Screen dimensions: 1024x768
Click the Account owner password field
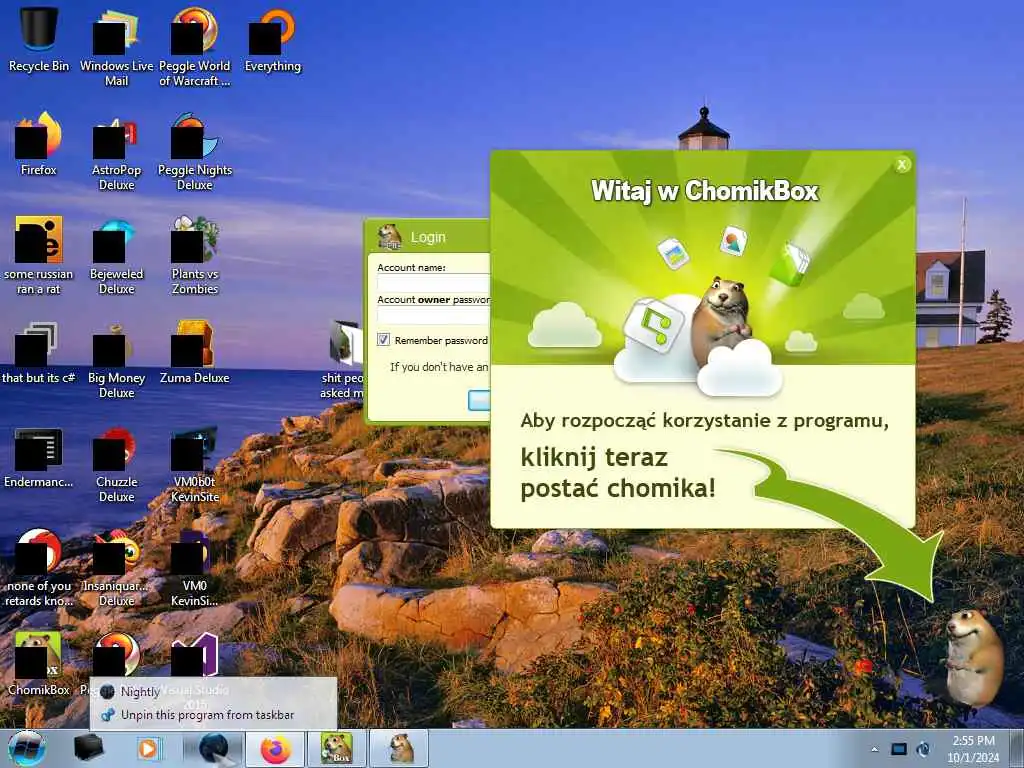434,315
